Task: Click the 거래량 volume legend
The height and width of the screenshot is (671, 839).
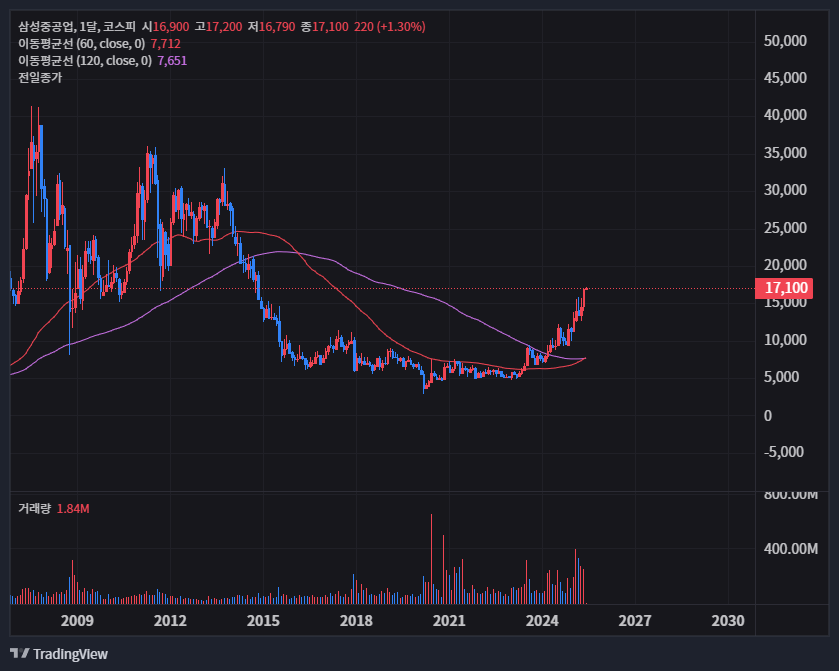Action: (x=34, y=508)
